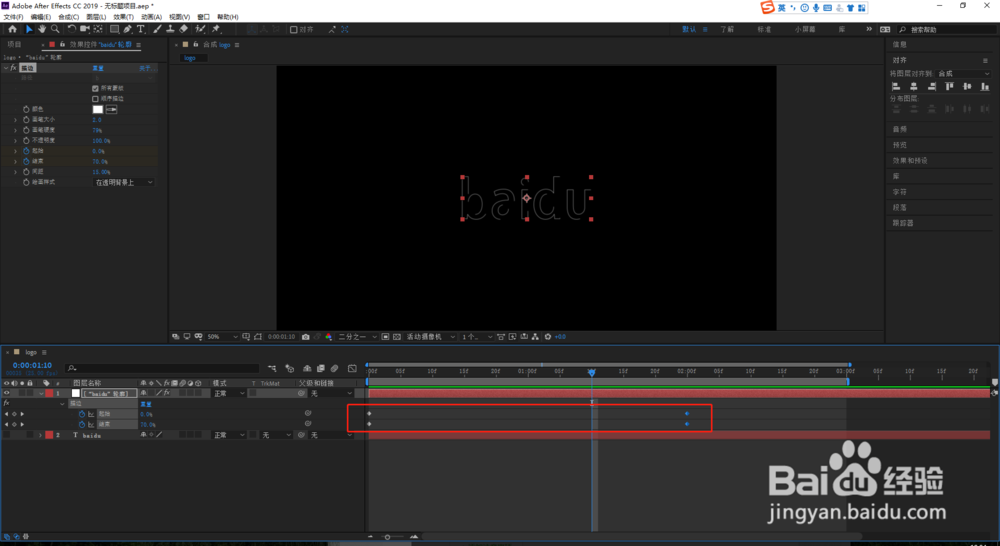Click the Graph Editor icon in timeline

(x=352, y=369)
